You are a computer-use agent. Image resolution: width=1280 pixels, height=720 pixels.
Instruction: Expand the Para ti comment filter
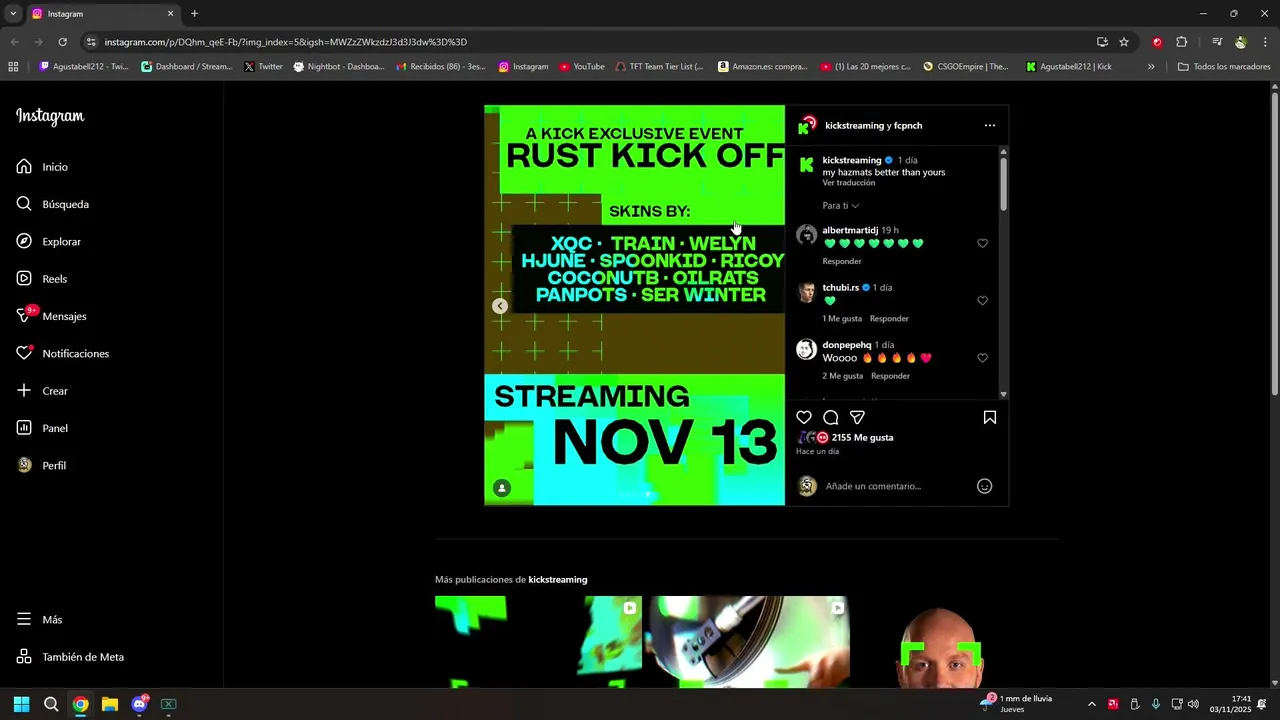click(x=841, y=206)
